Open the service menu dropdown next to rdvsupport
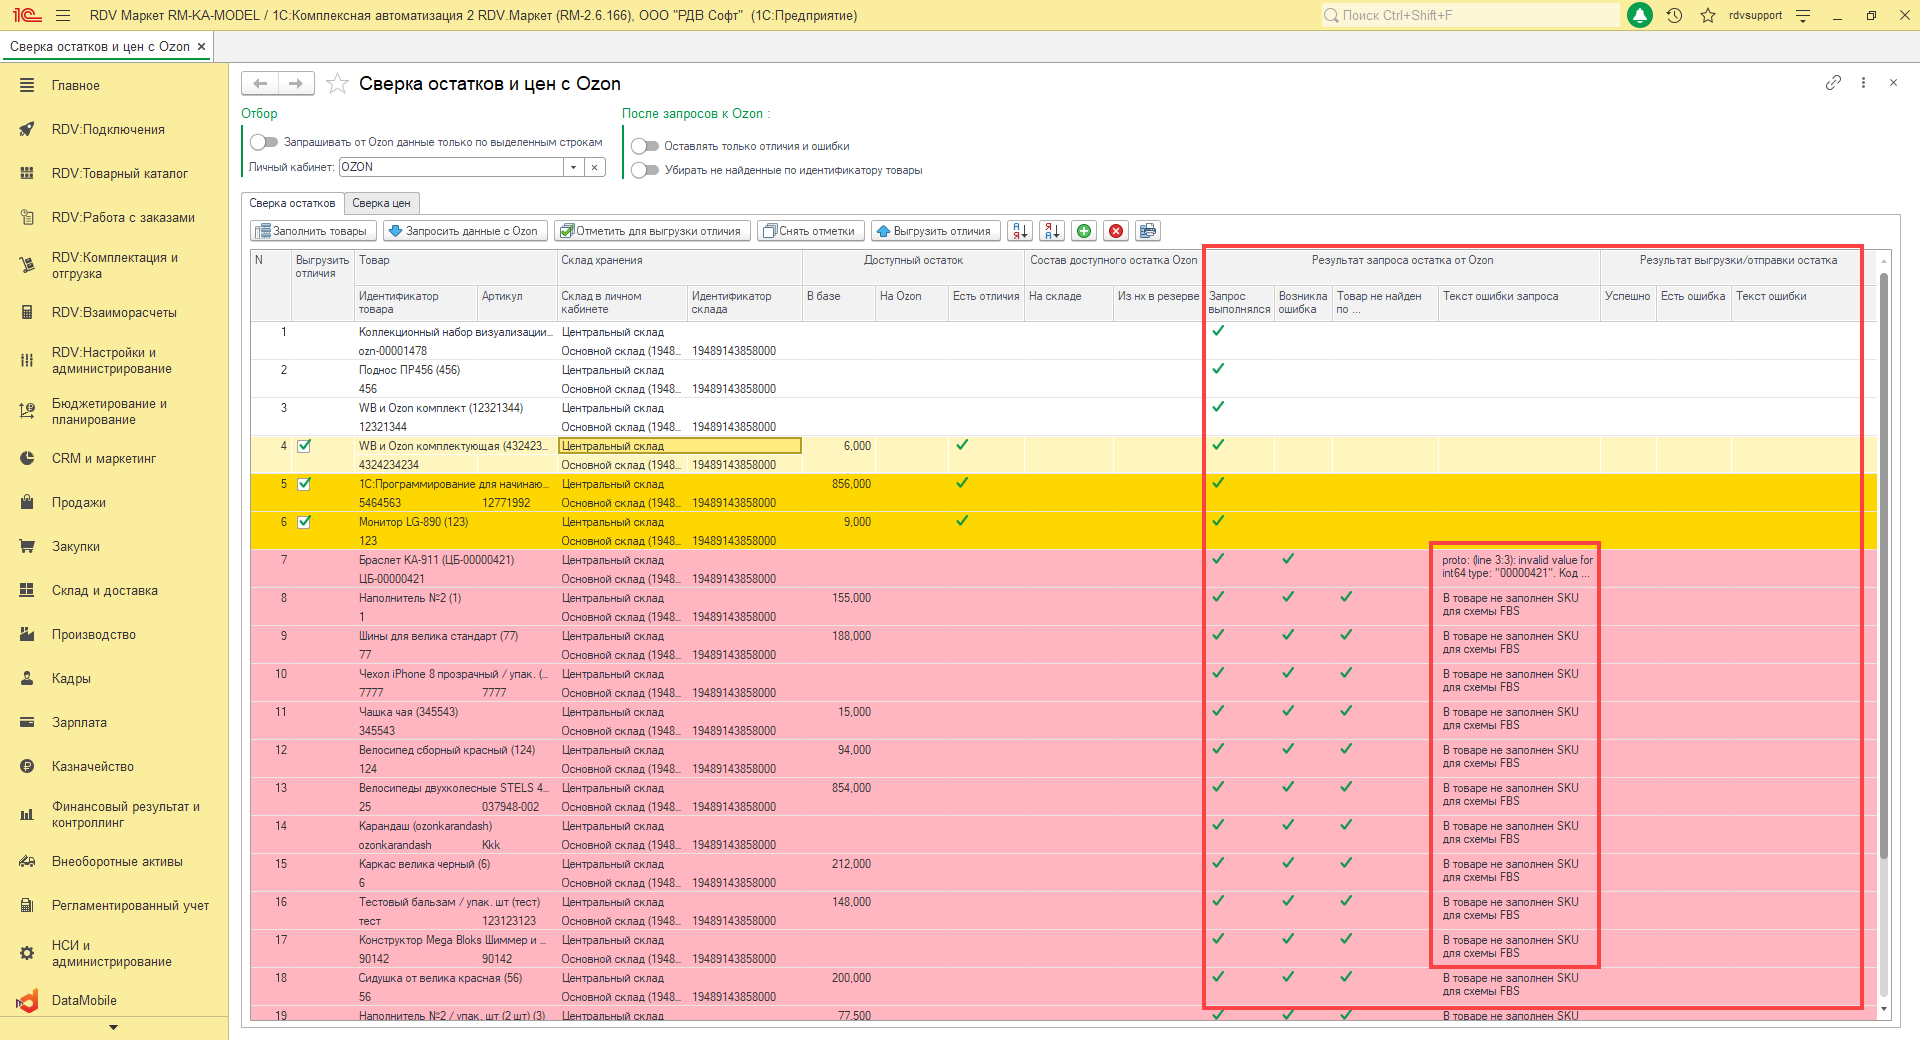This screenshot has width=1920, height=1040. point(1803,15)
